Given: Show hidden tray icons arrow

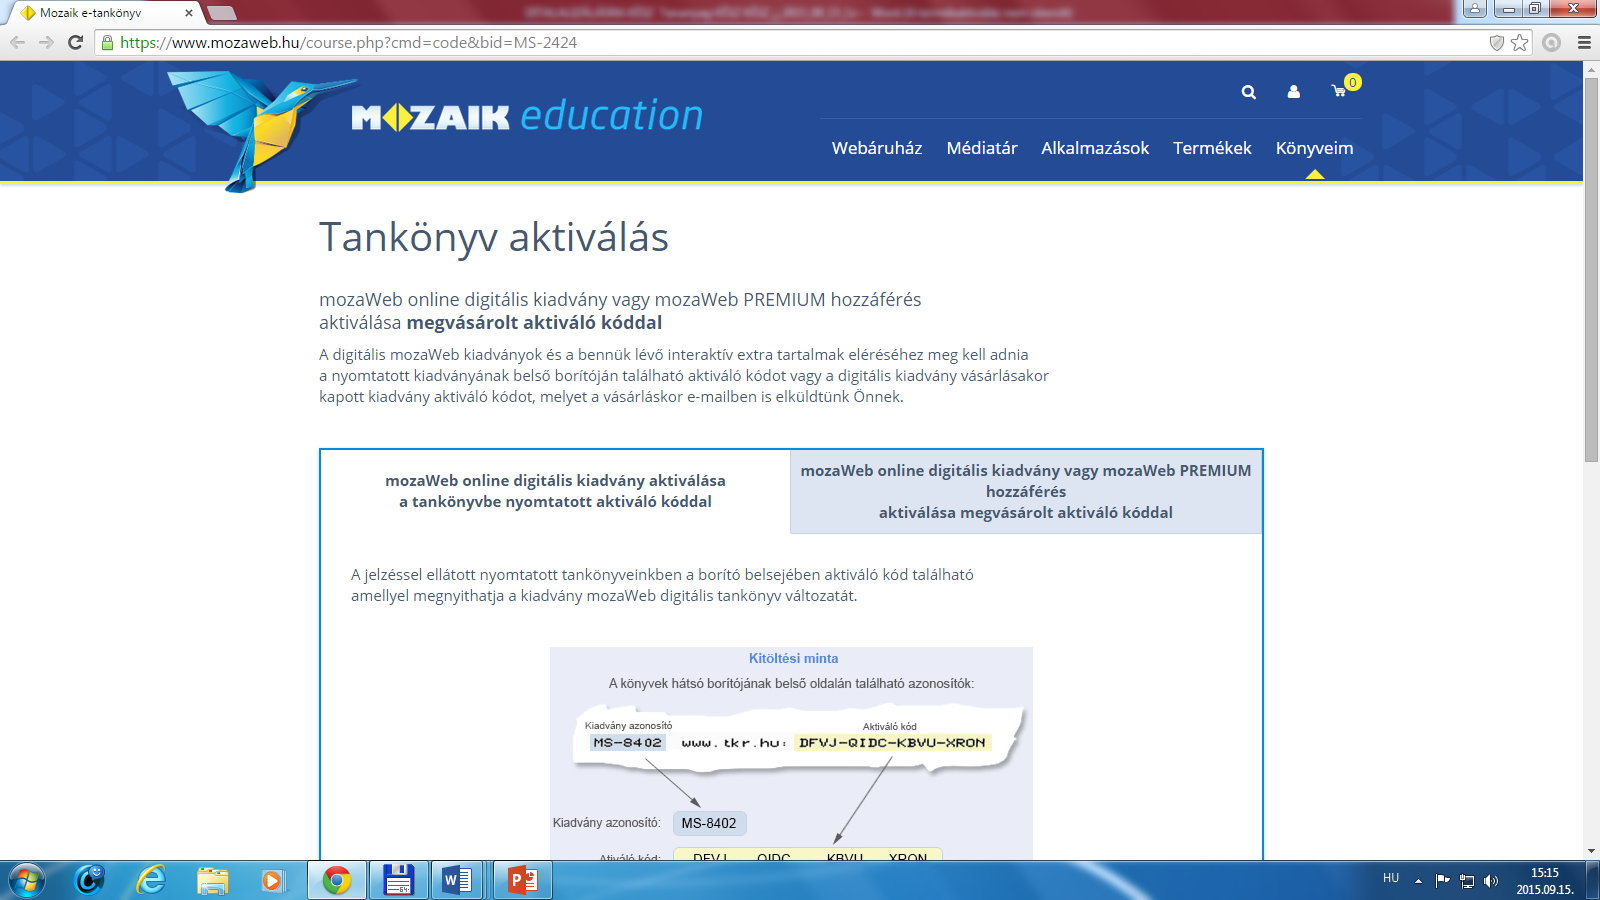Looking at the screenshot, I should point(1418,881).
